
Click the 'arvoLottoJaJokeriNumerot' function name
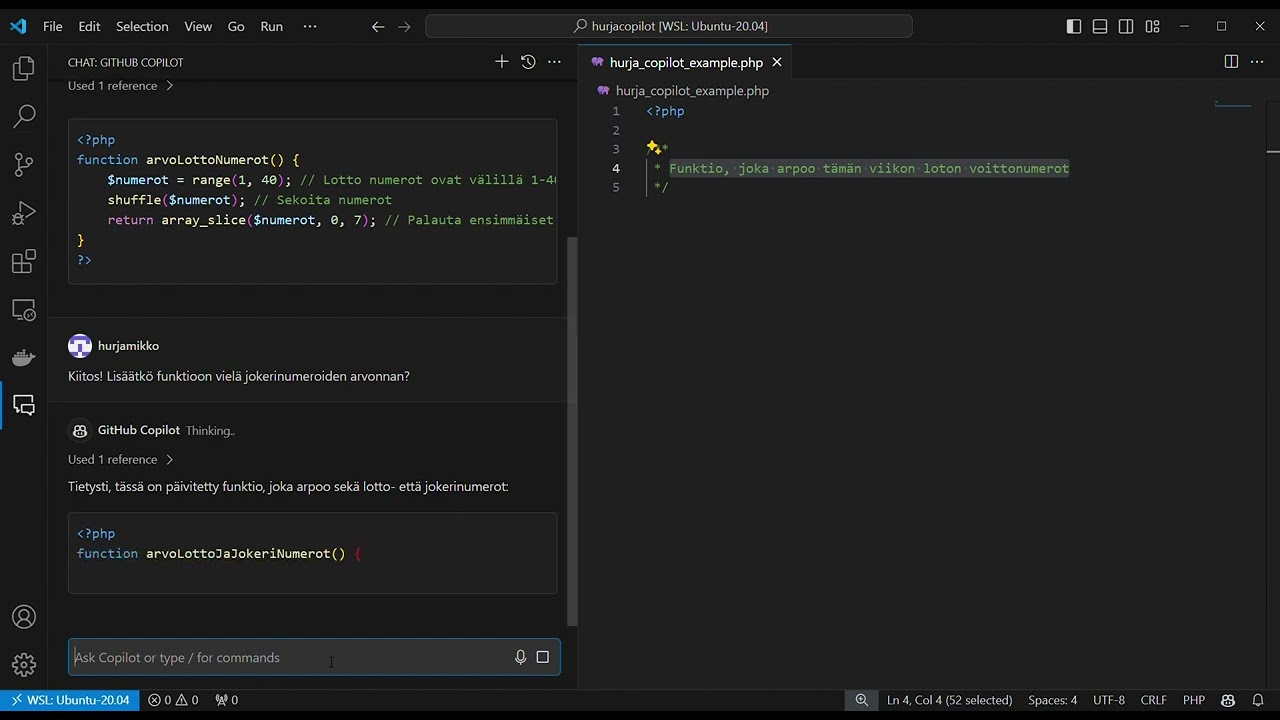[238, 553]
